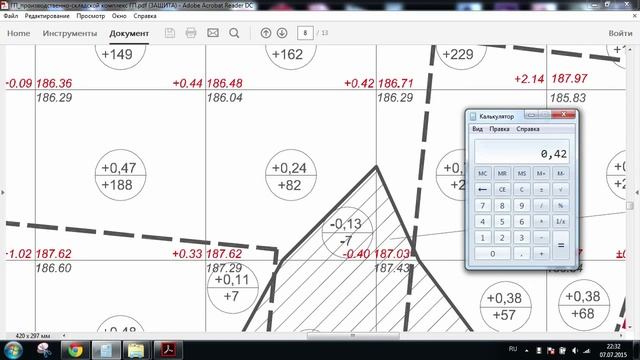
Task: Click digit 9 in Calculator
Action: coord(522,205)
